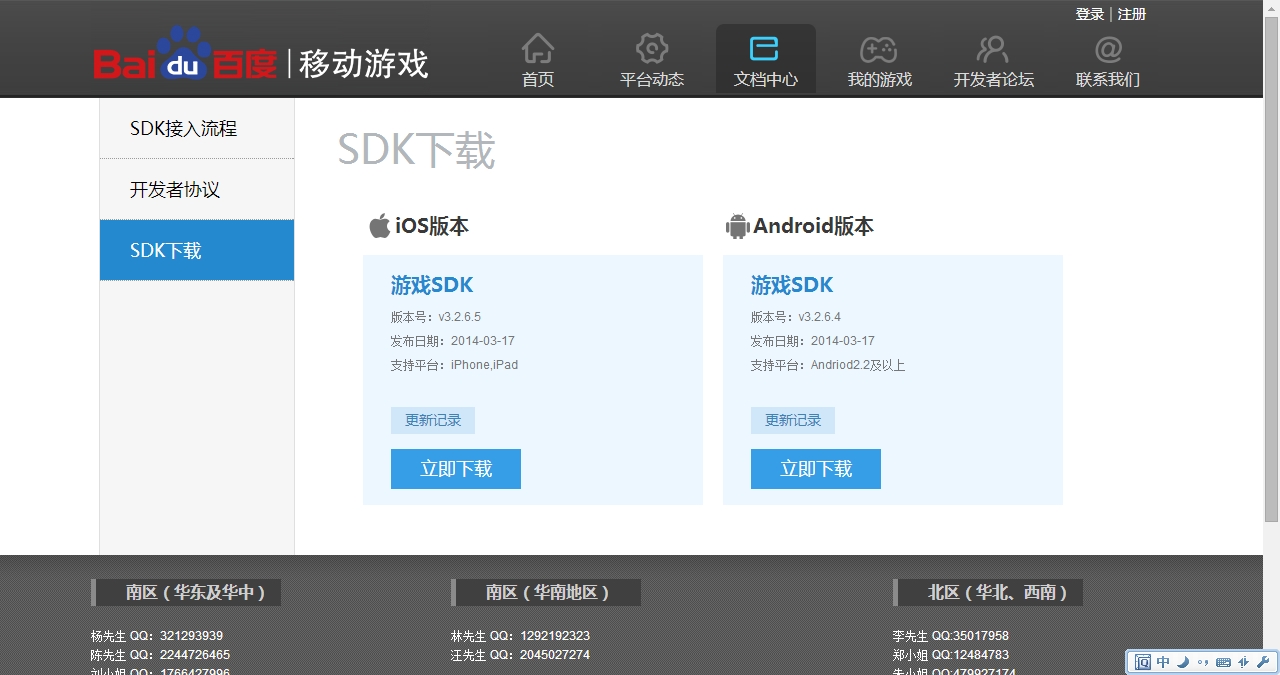Select 开发者协议 in the sidebar
This screenshot has width=1280, height=675.
[197, 189]
